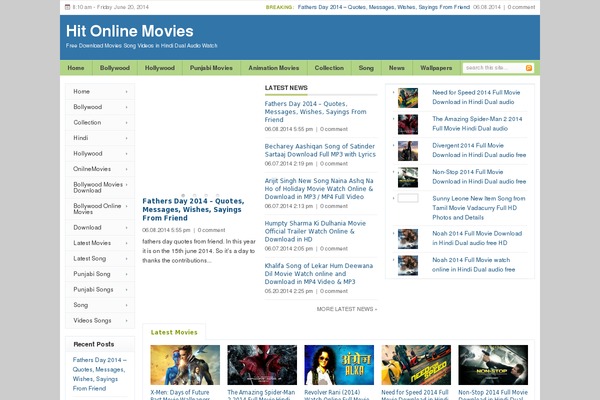Click the calendar icon beside the date
600x400 pixels.
pos(67,7)
